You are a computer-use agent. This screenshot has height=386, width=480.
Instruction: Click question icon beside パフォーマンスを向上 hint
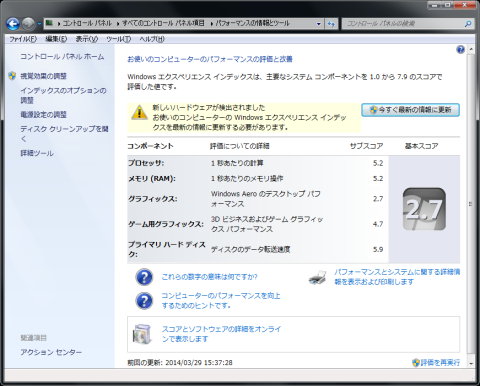[144, 301]
